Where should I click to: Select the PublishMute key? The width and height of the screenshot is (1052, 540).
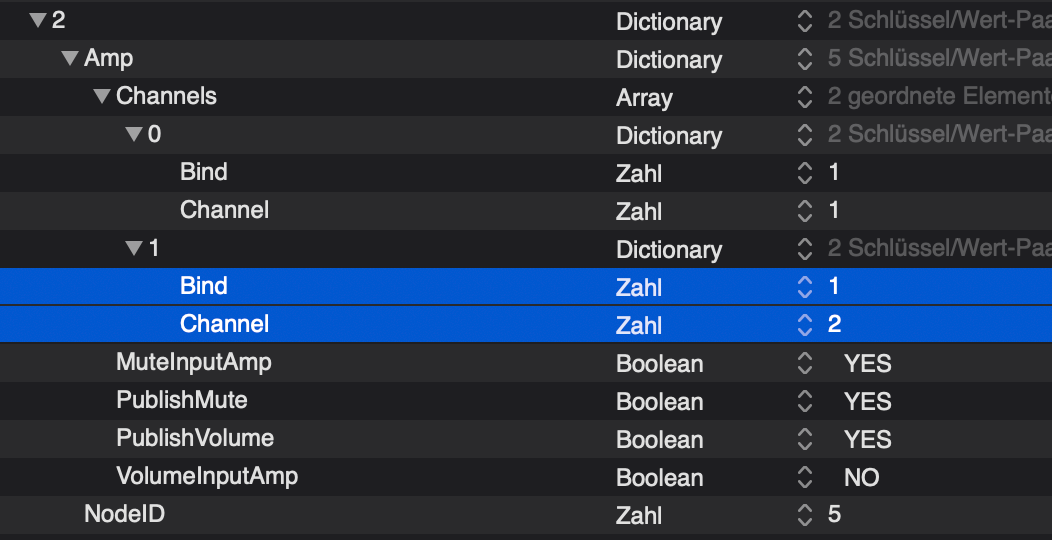[x=181, y=401]
